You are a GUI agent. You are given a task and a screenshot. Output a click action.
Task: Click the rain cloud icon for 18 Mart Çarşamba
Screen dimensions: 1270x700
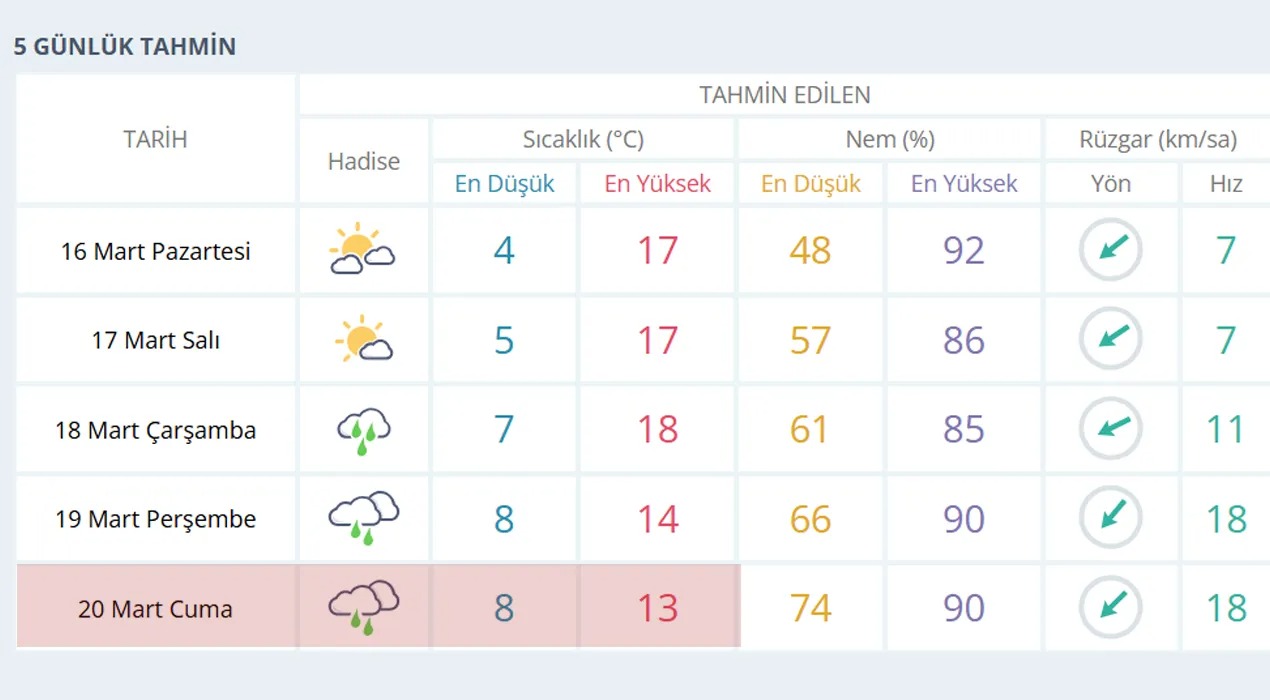coord(363,430)
